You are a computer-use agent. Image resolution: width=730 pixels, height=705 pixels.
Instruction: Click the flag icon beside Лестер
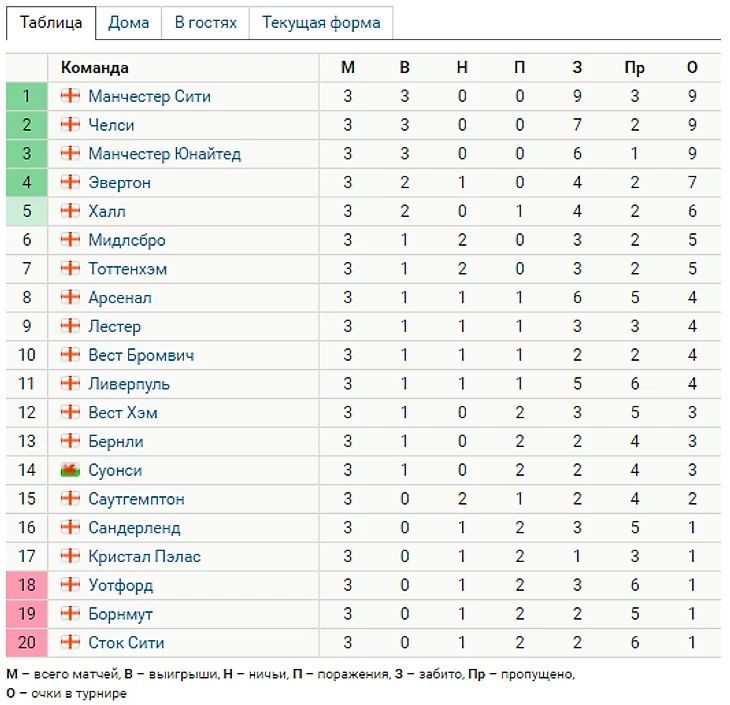click(x=70, y=327)
